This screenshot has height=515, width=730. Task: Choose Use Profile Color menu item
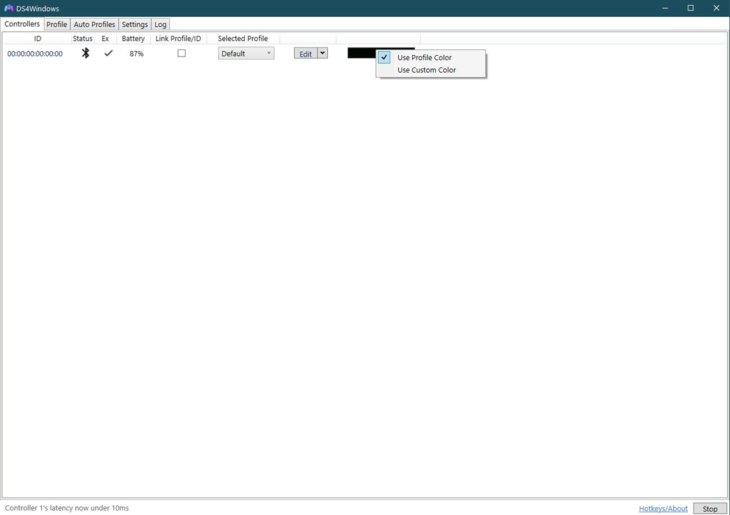click(431, 57)
